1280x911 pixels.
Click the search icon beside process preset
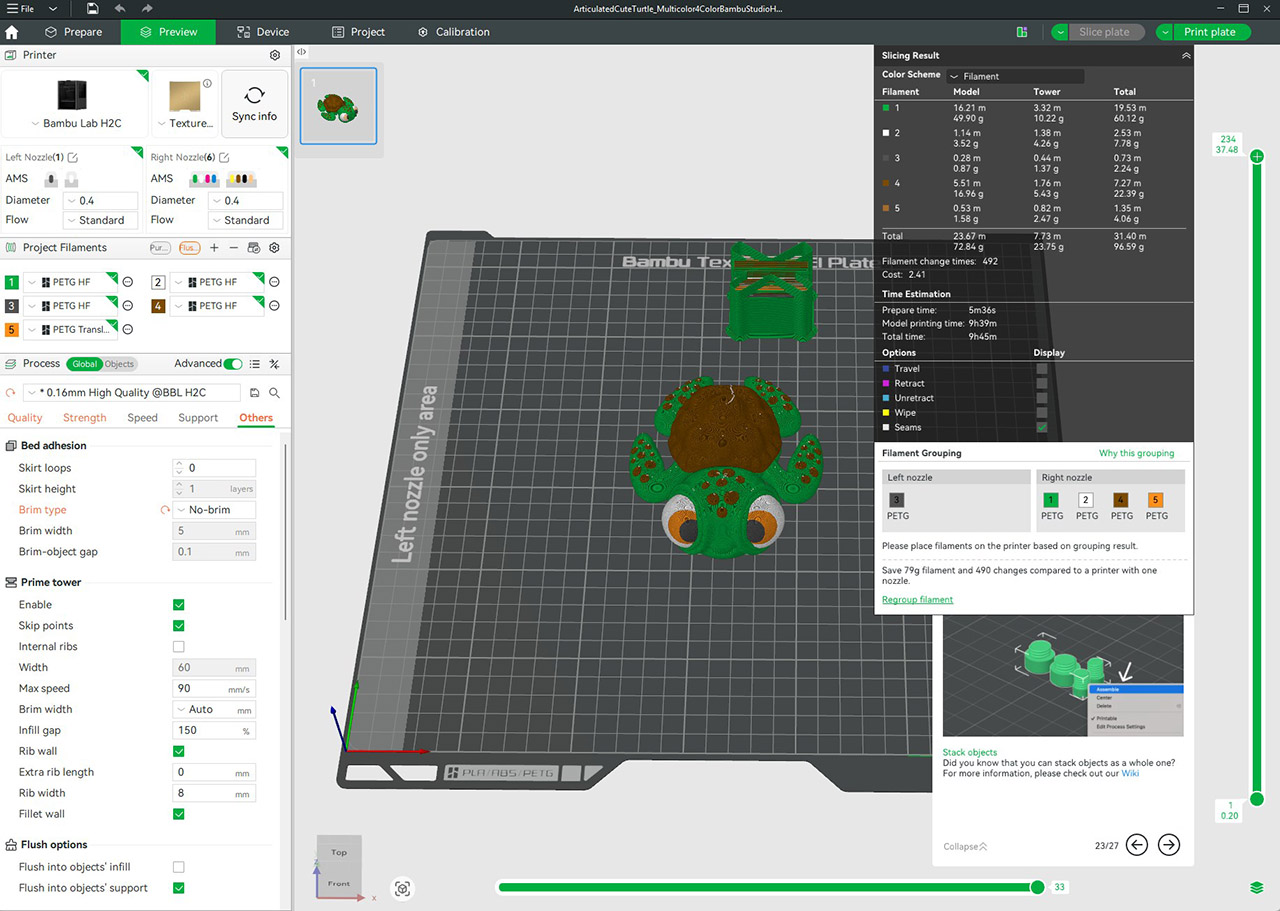(x=274, y=393)
